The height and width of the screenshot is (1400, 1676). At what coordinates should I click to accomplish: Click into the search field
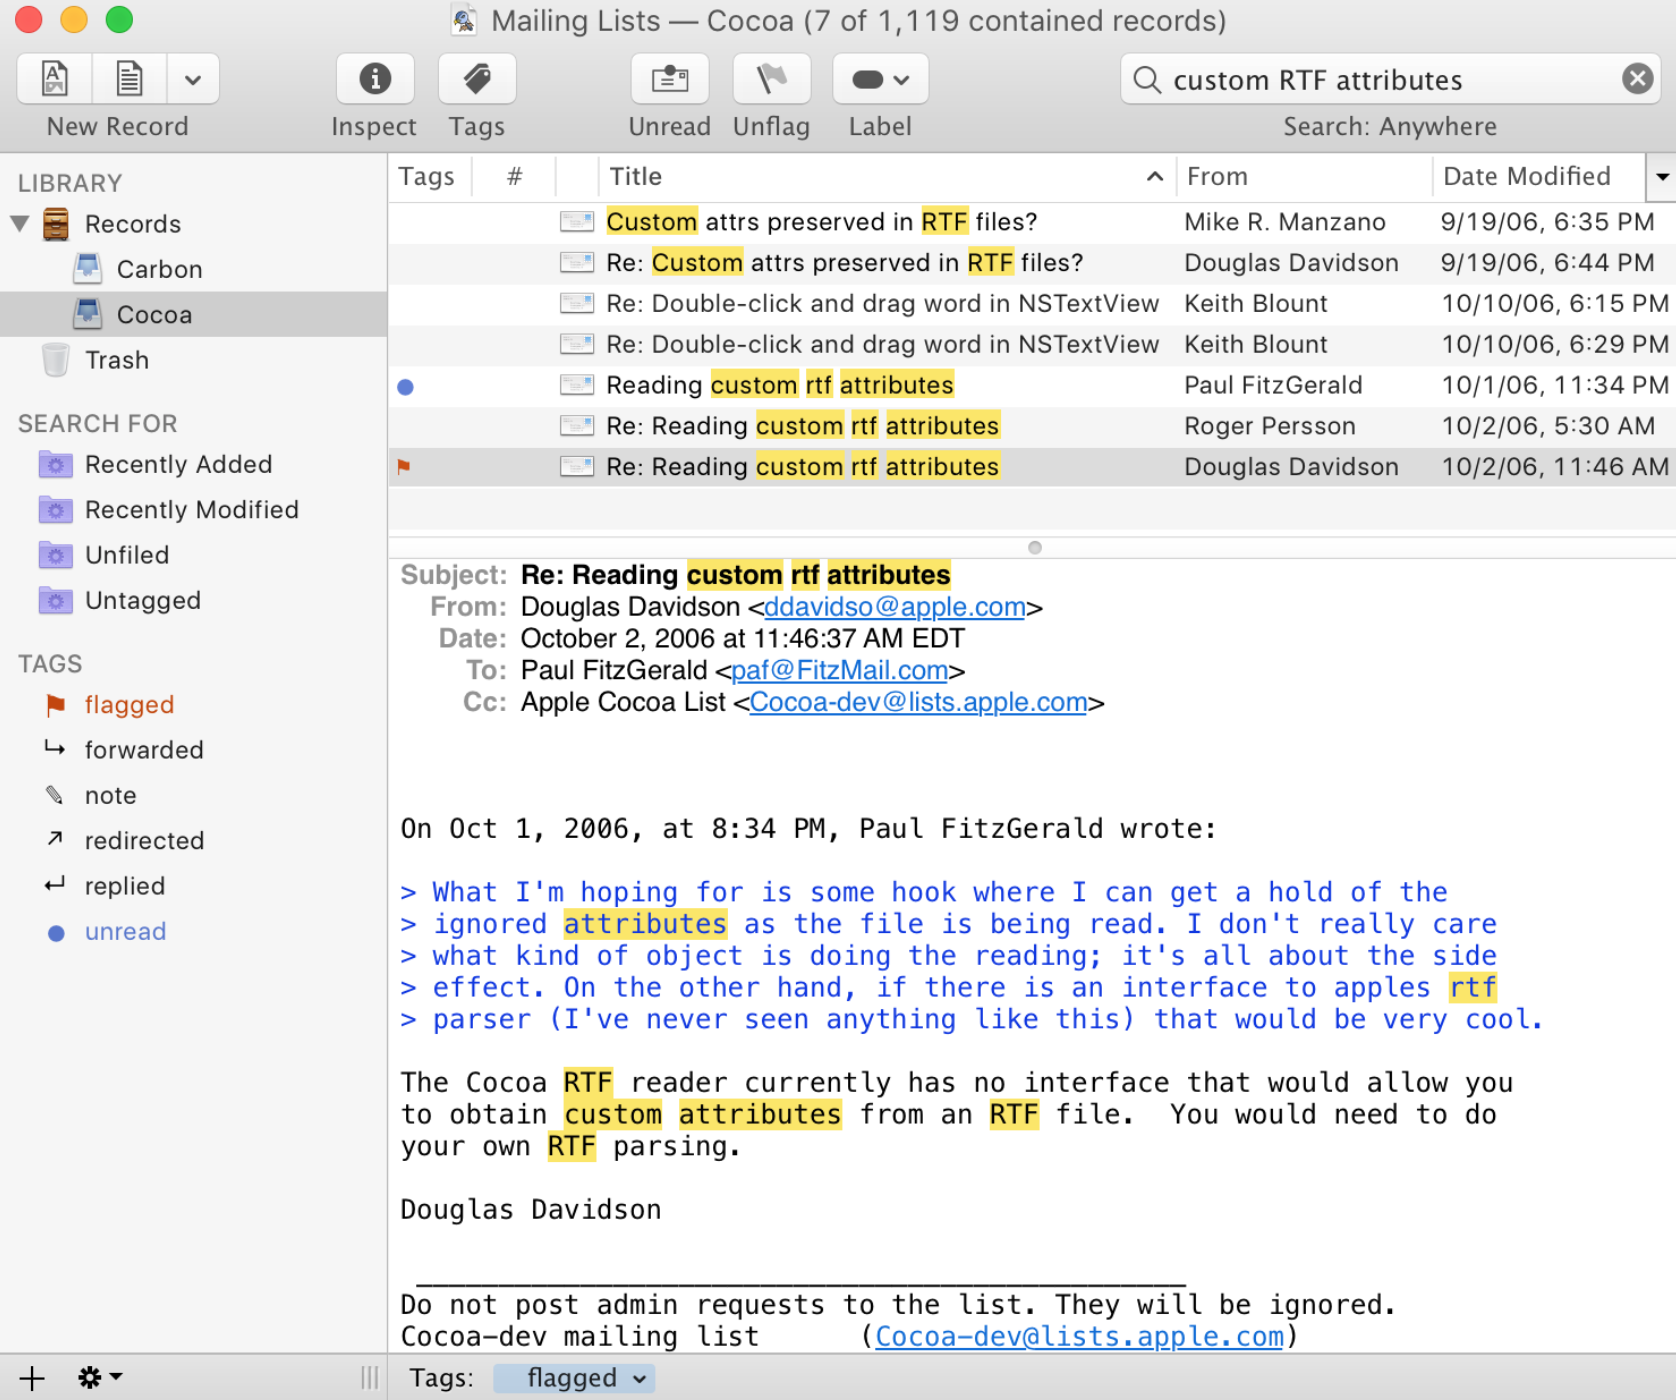[1390, 80]
